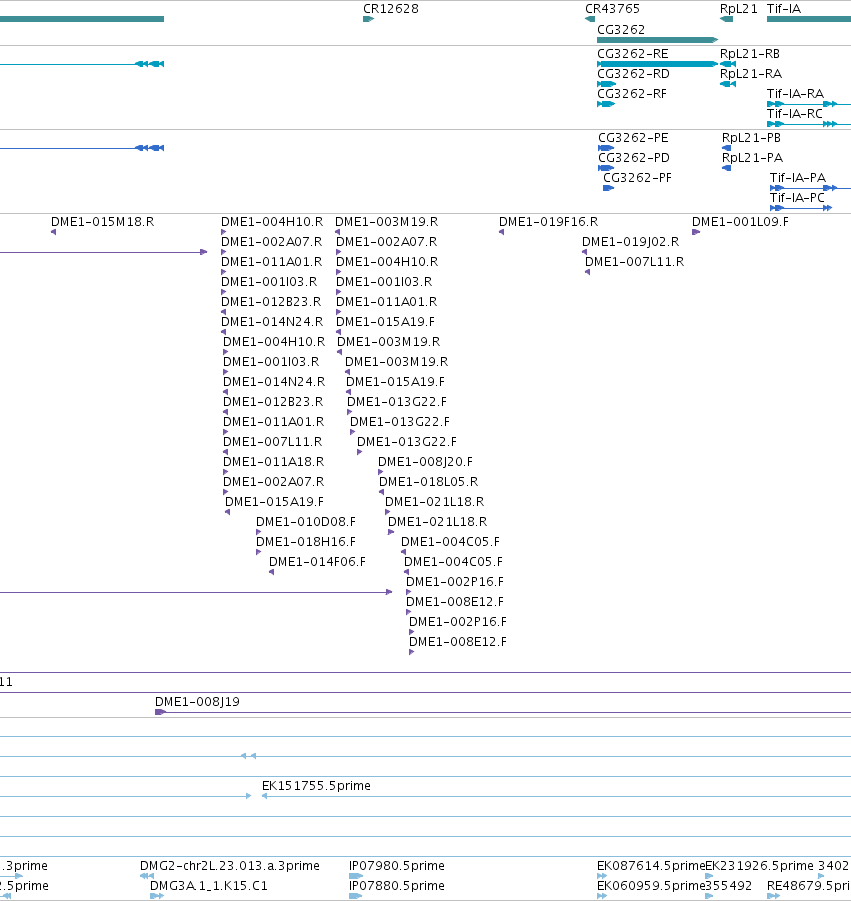Select the CR43765 gene label
Screen dimensions: 851x901
click(612, 9)
